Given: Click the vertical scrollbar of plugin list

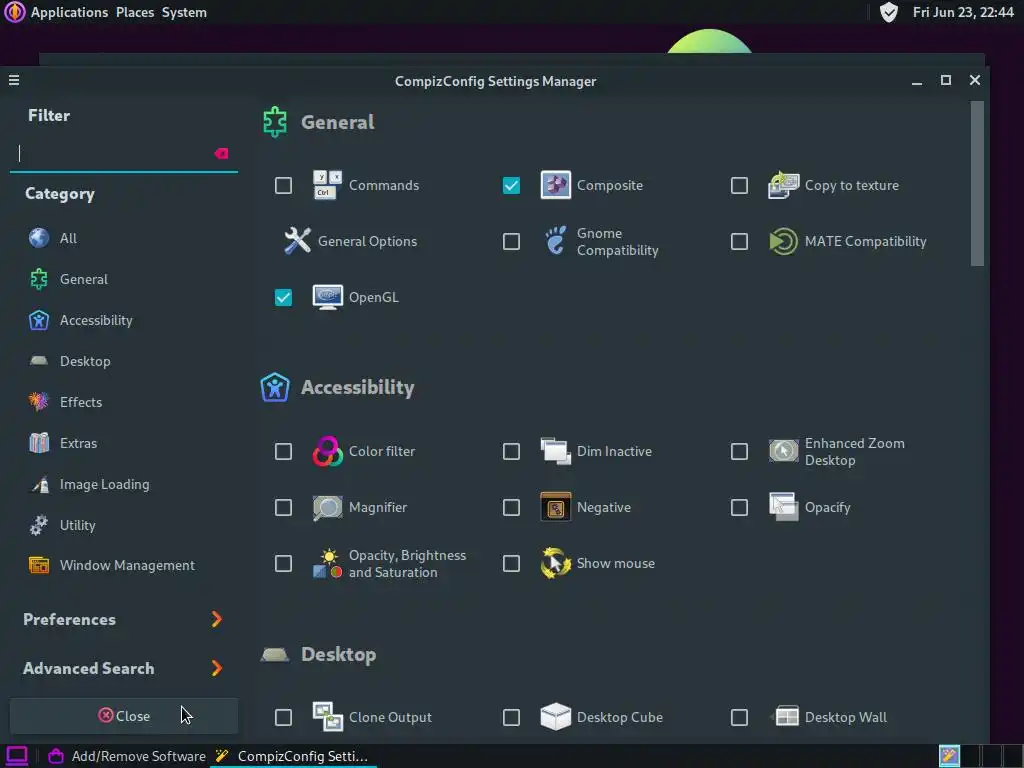Looking at the screenshot, I should click(x=977, y=184).
